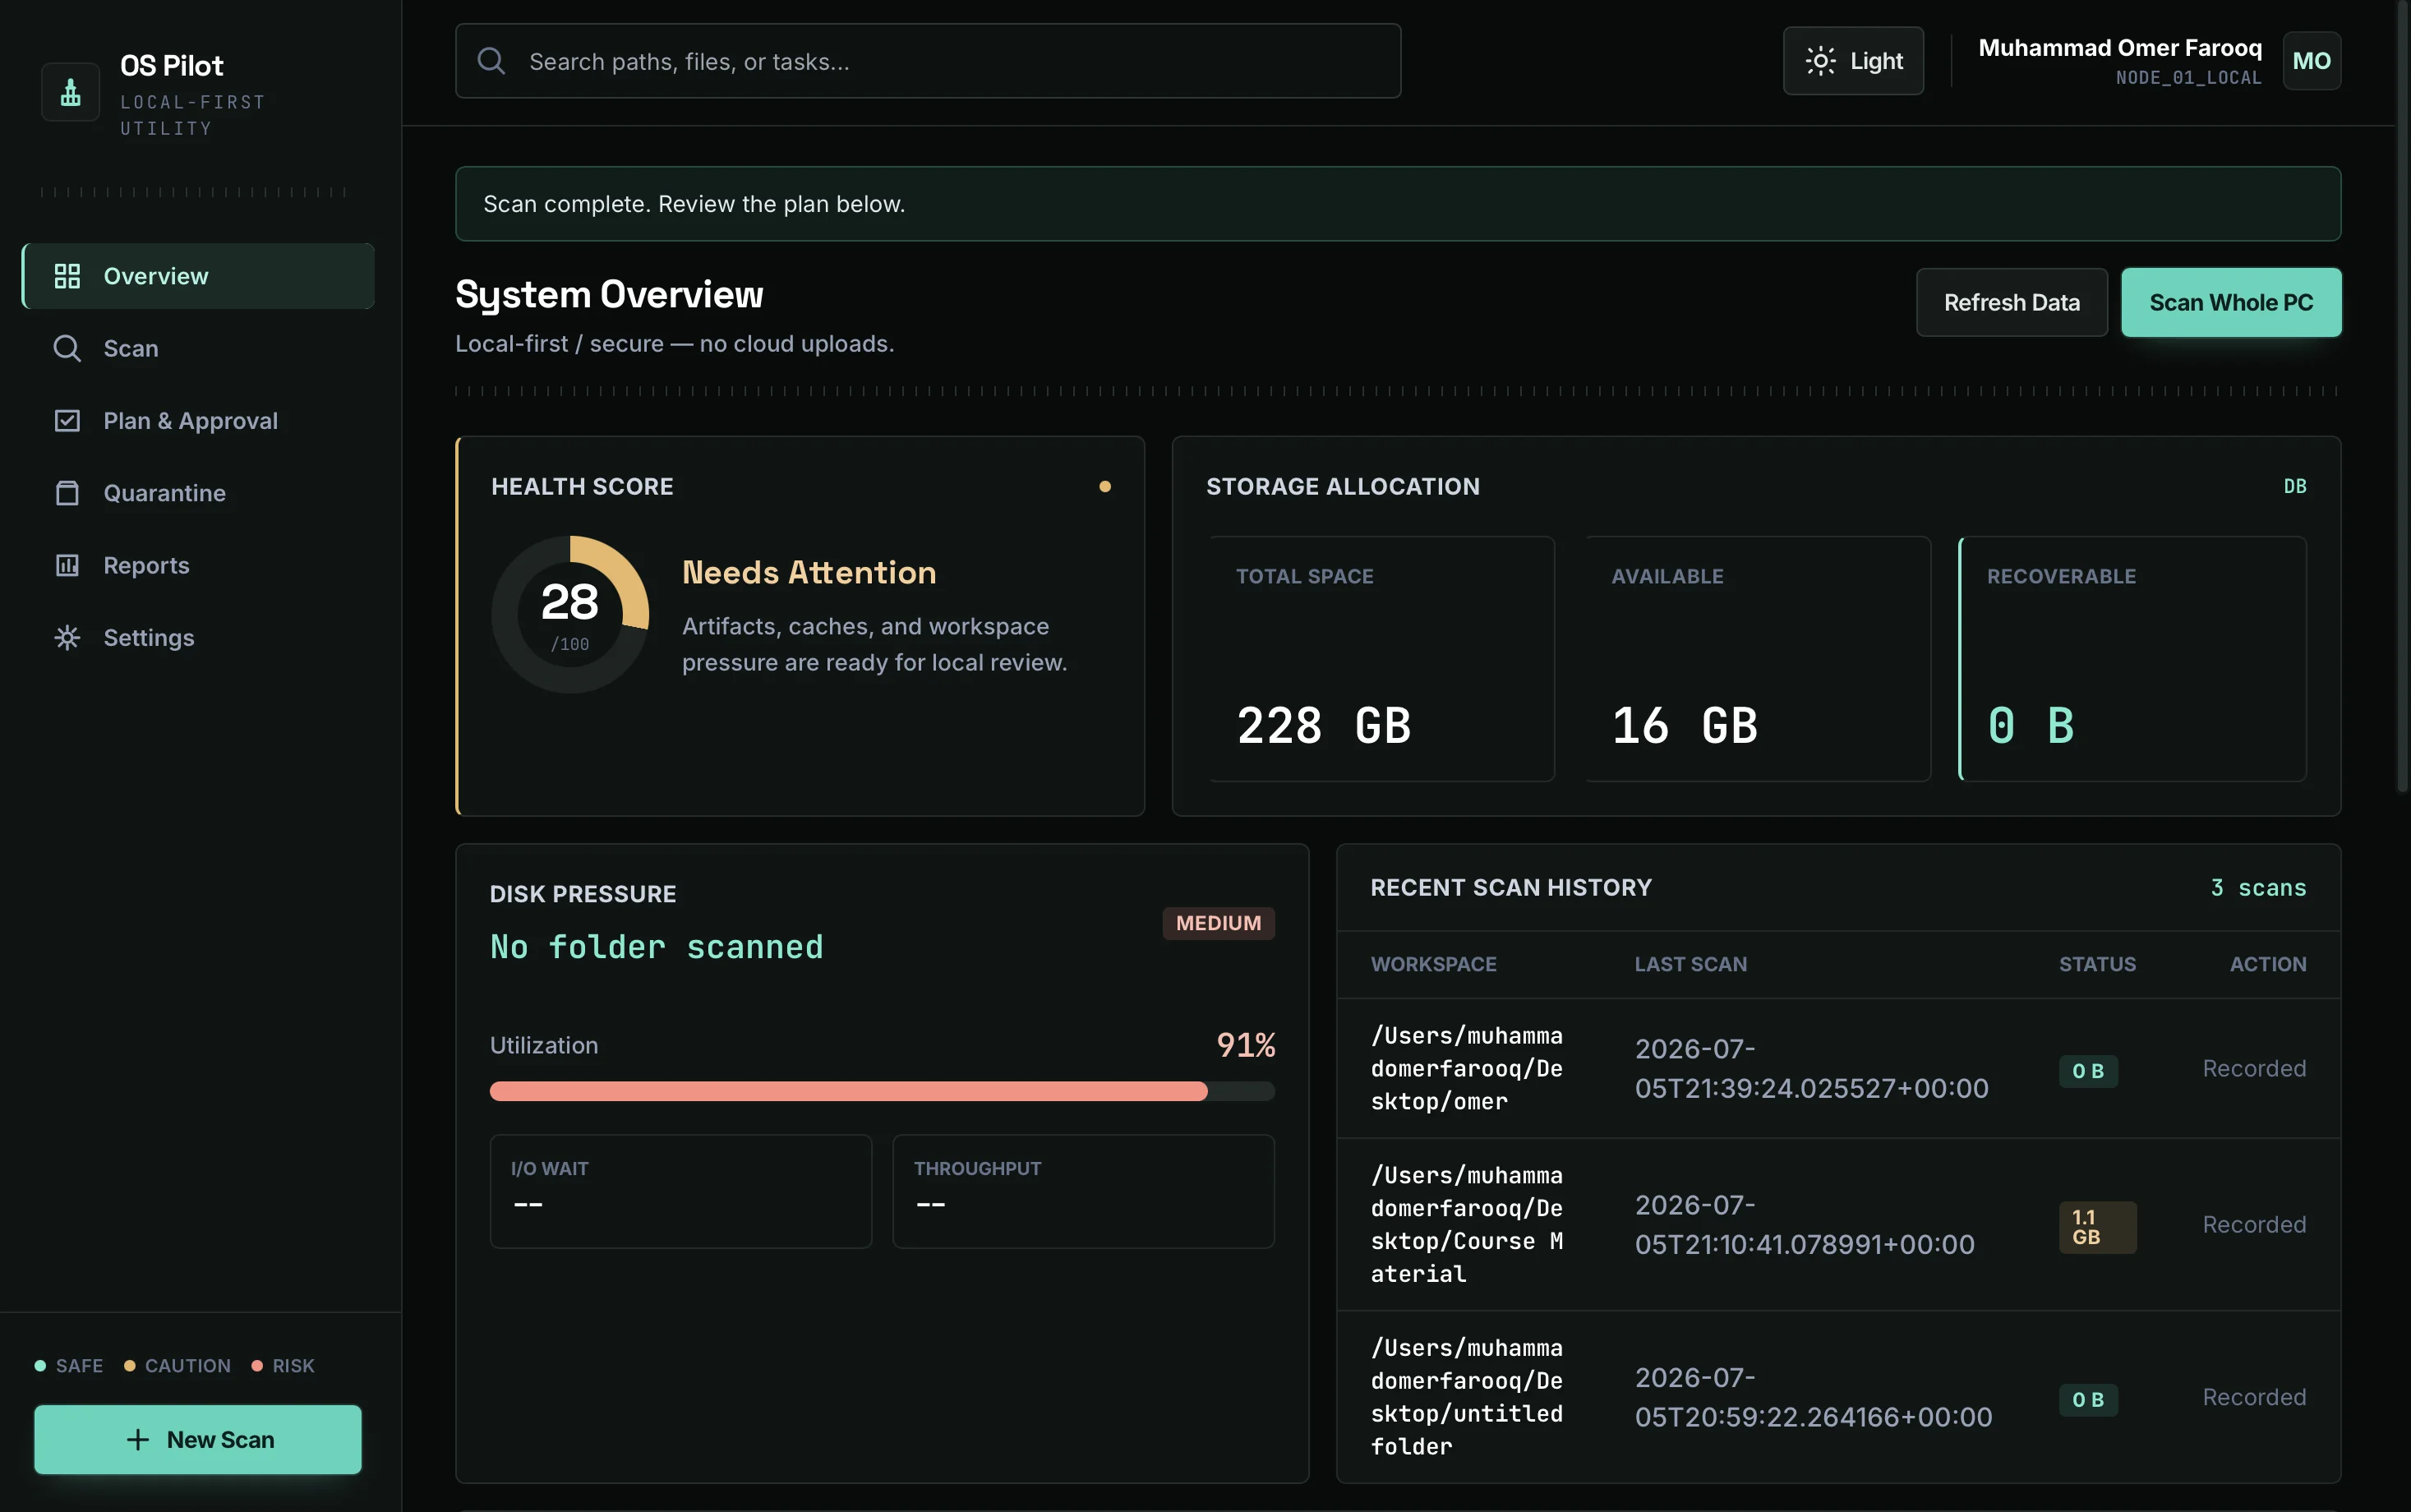Click the search paths, files, or tasks field
2411x1512 pixels.
coord(928,61)
